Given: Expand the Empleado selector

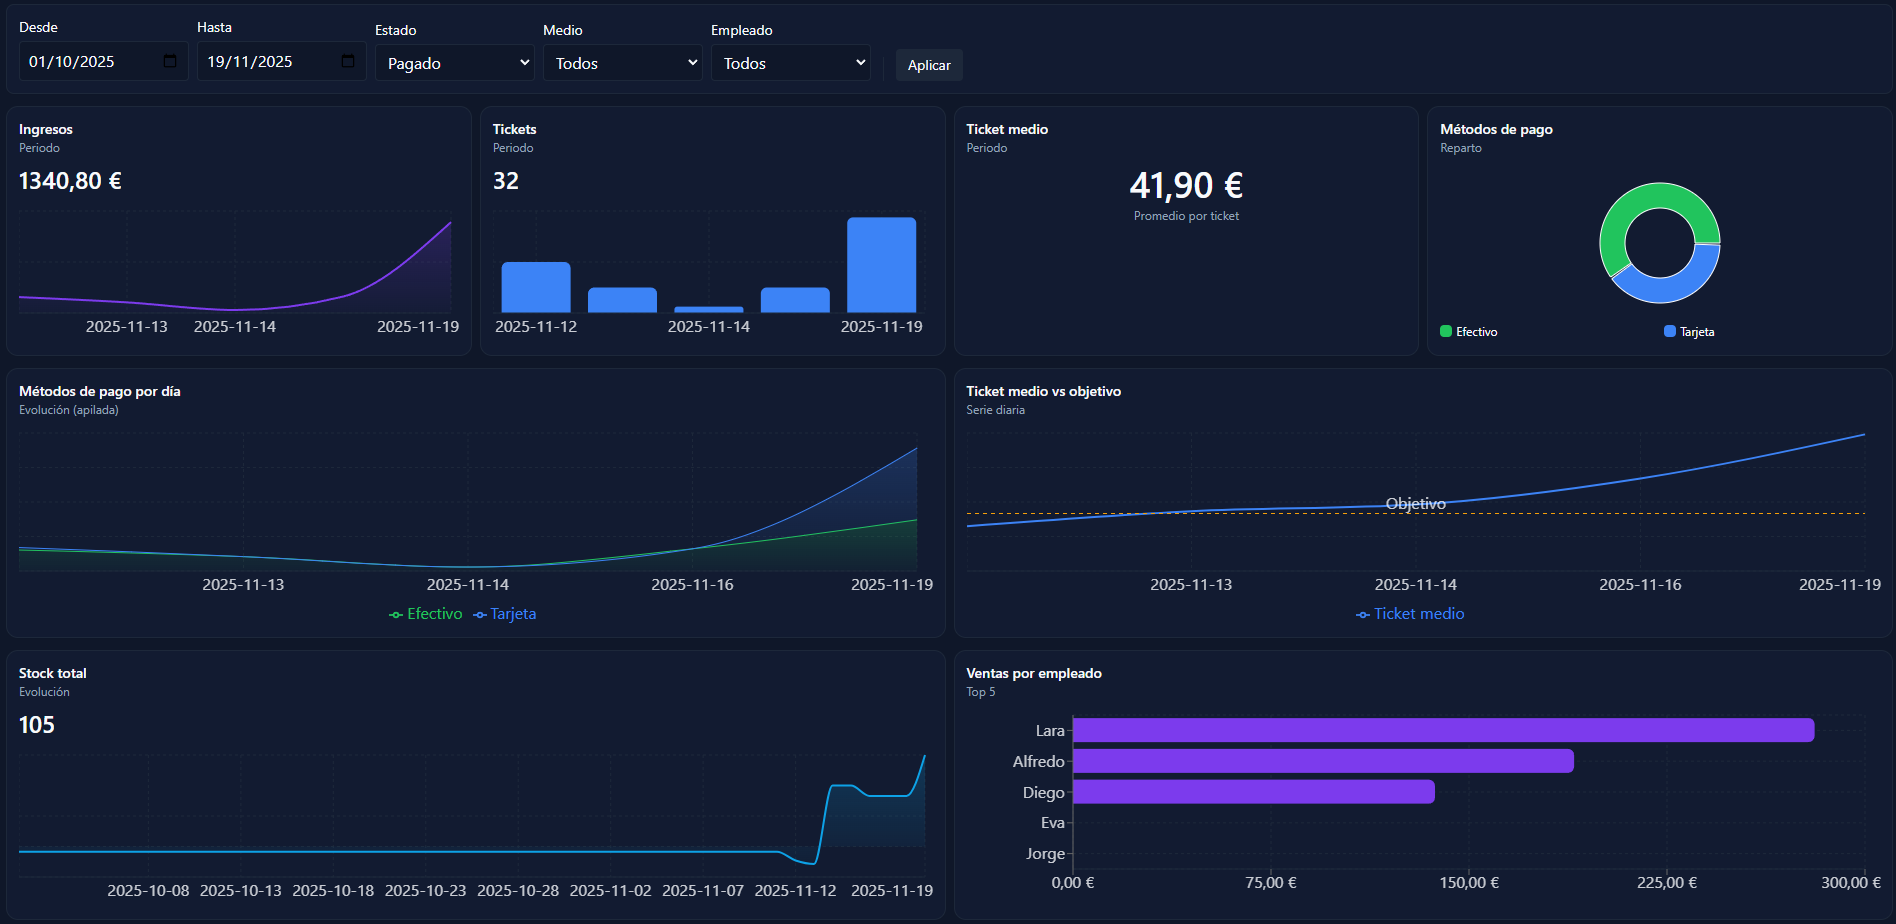Looking at the screenshot, I should click(x=790, y=62).
